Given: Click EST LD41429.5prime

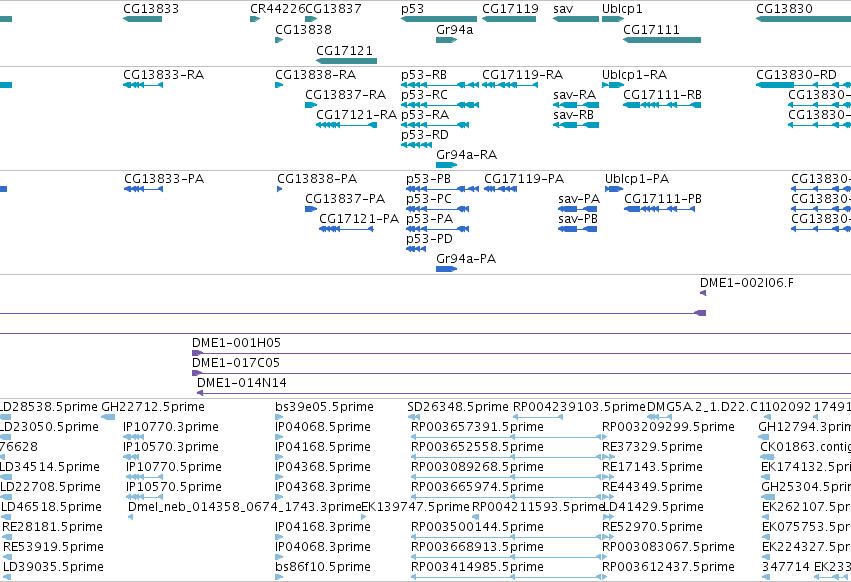Looking at the screenshot, I should click(x=653, y=507).
